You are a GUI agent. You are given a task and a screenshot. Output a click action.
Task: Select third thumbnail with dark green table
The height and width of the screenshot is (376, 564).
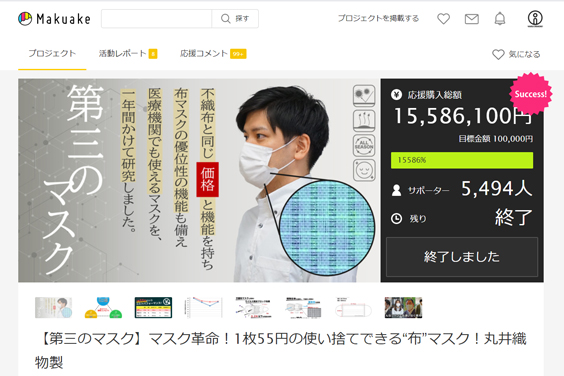coord(153,308)
